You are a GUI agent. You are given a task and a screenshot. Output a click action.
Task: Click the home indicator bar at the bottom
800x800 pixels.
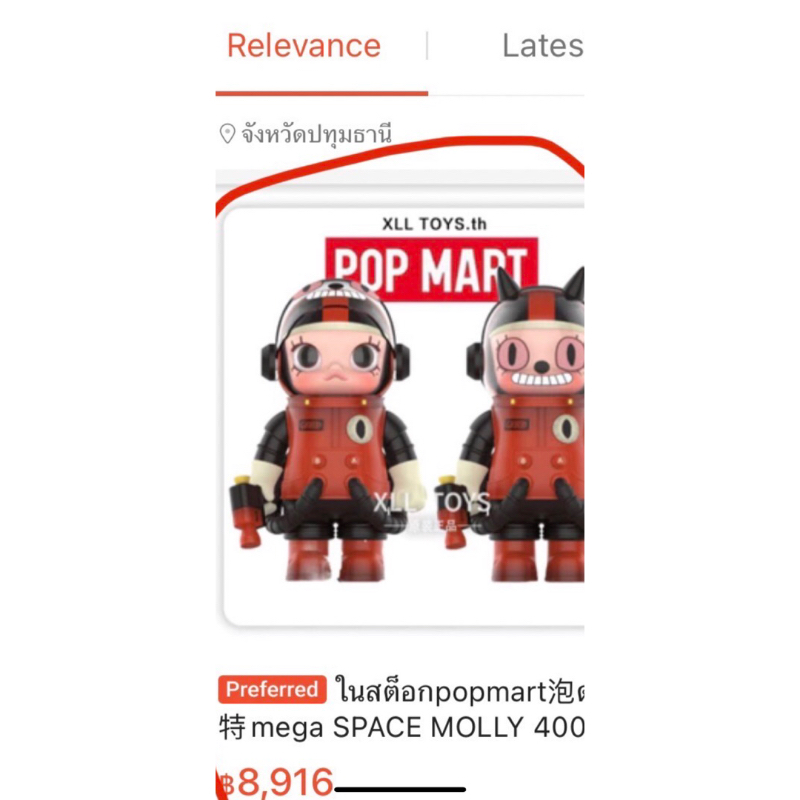[400, 790]
